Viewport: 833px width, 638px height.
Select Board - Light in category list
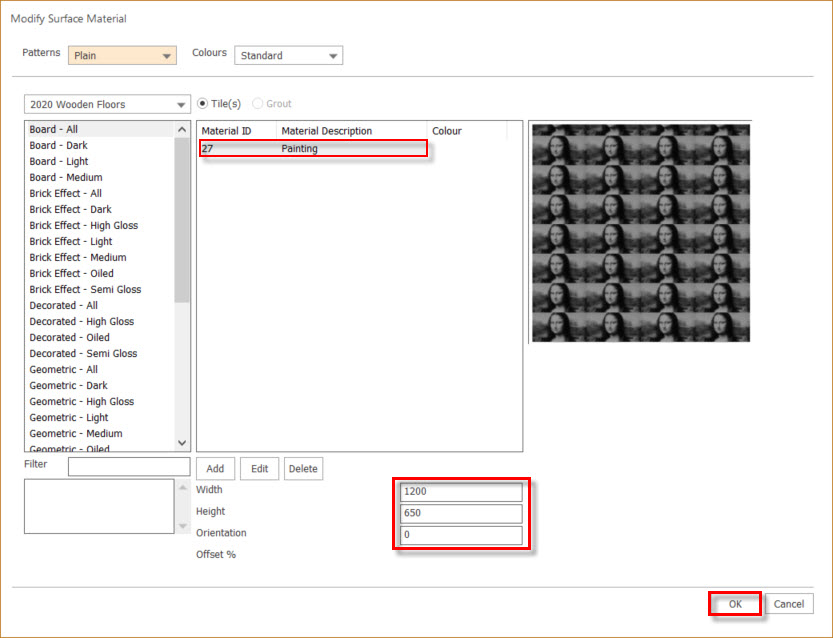(100, 161)
